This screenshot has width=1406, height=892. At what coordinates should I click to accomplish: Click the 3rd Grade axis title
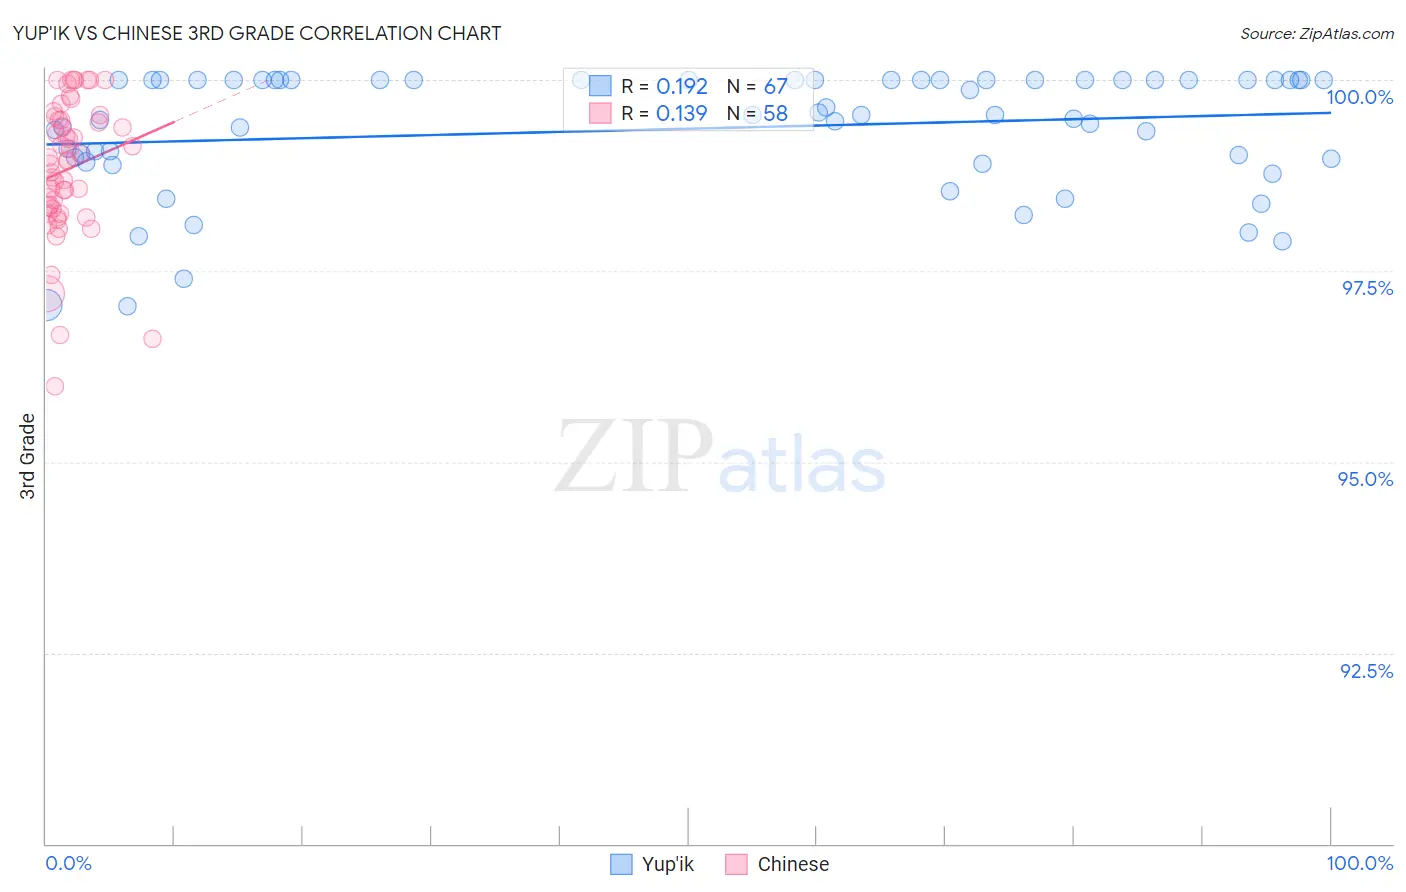click(x=27, y=456)
